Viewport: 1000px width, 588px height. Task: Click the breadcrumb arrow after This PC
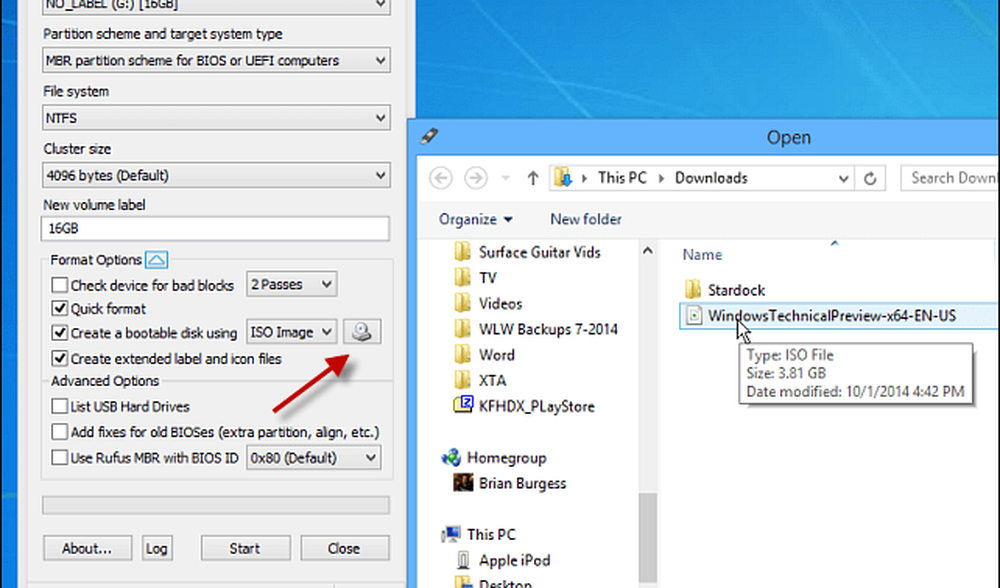point(661,179)
